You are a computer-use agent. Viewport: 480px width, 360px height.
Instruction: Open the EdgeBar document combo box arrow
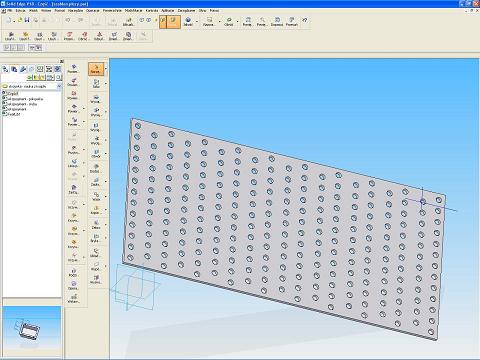point(59,86)
